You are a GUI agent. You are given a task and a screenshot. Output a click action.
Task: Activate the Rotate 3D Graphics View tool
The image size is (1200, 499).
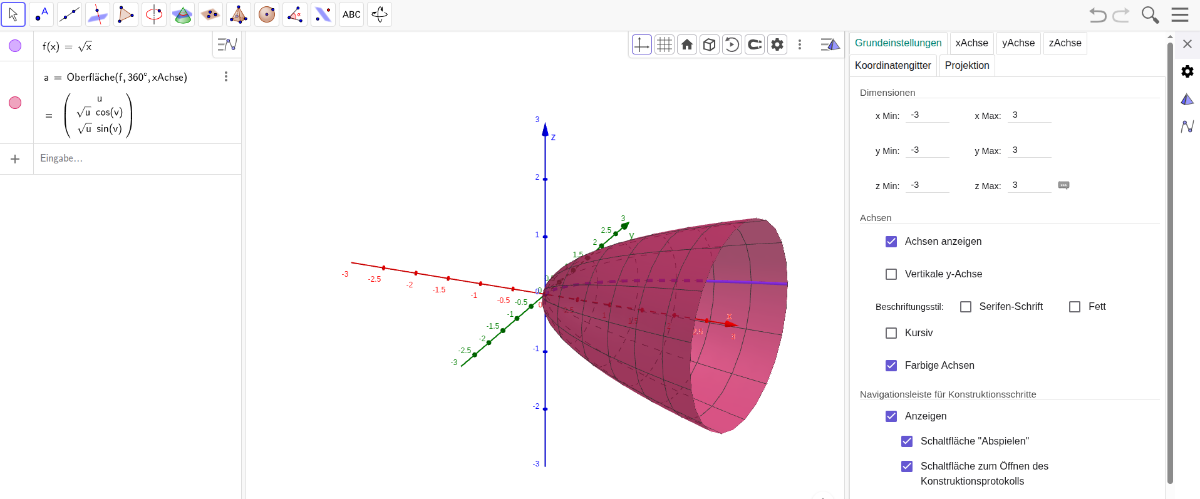(380, 14)
